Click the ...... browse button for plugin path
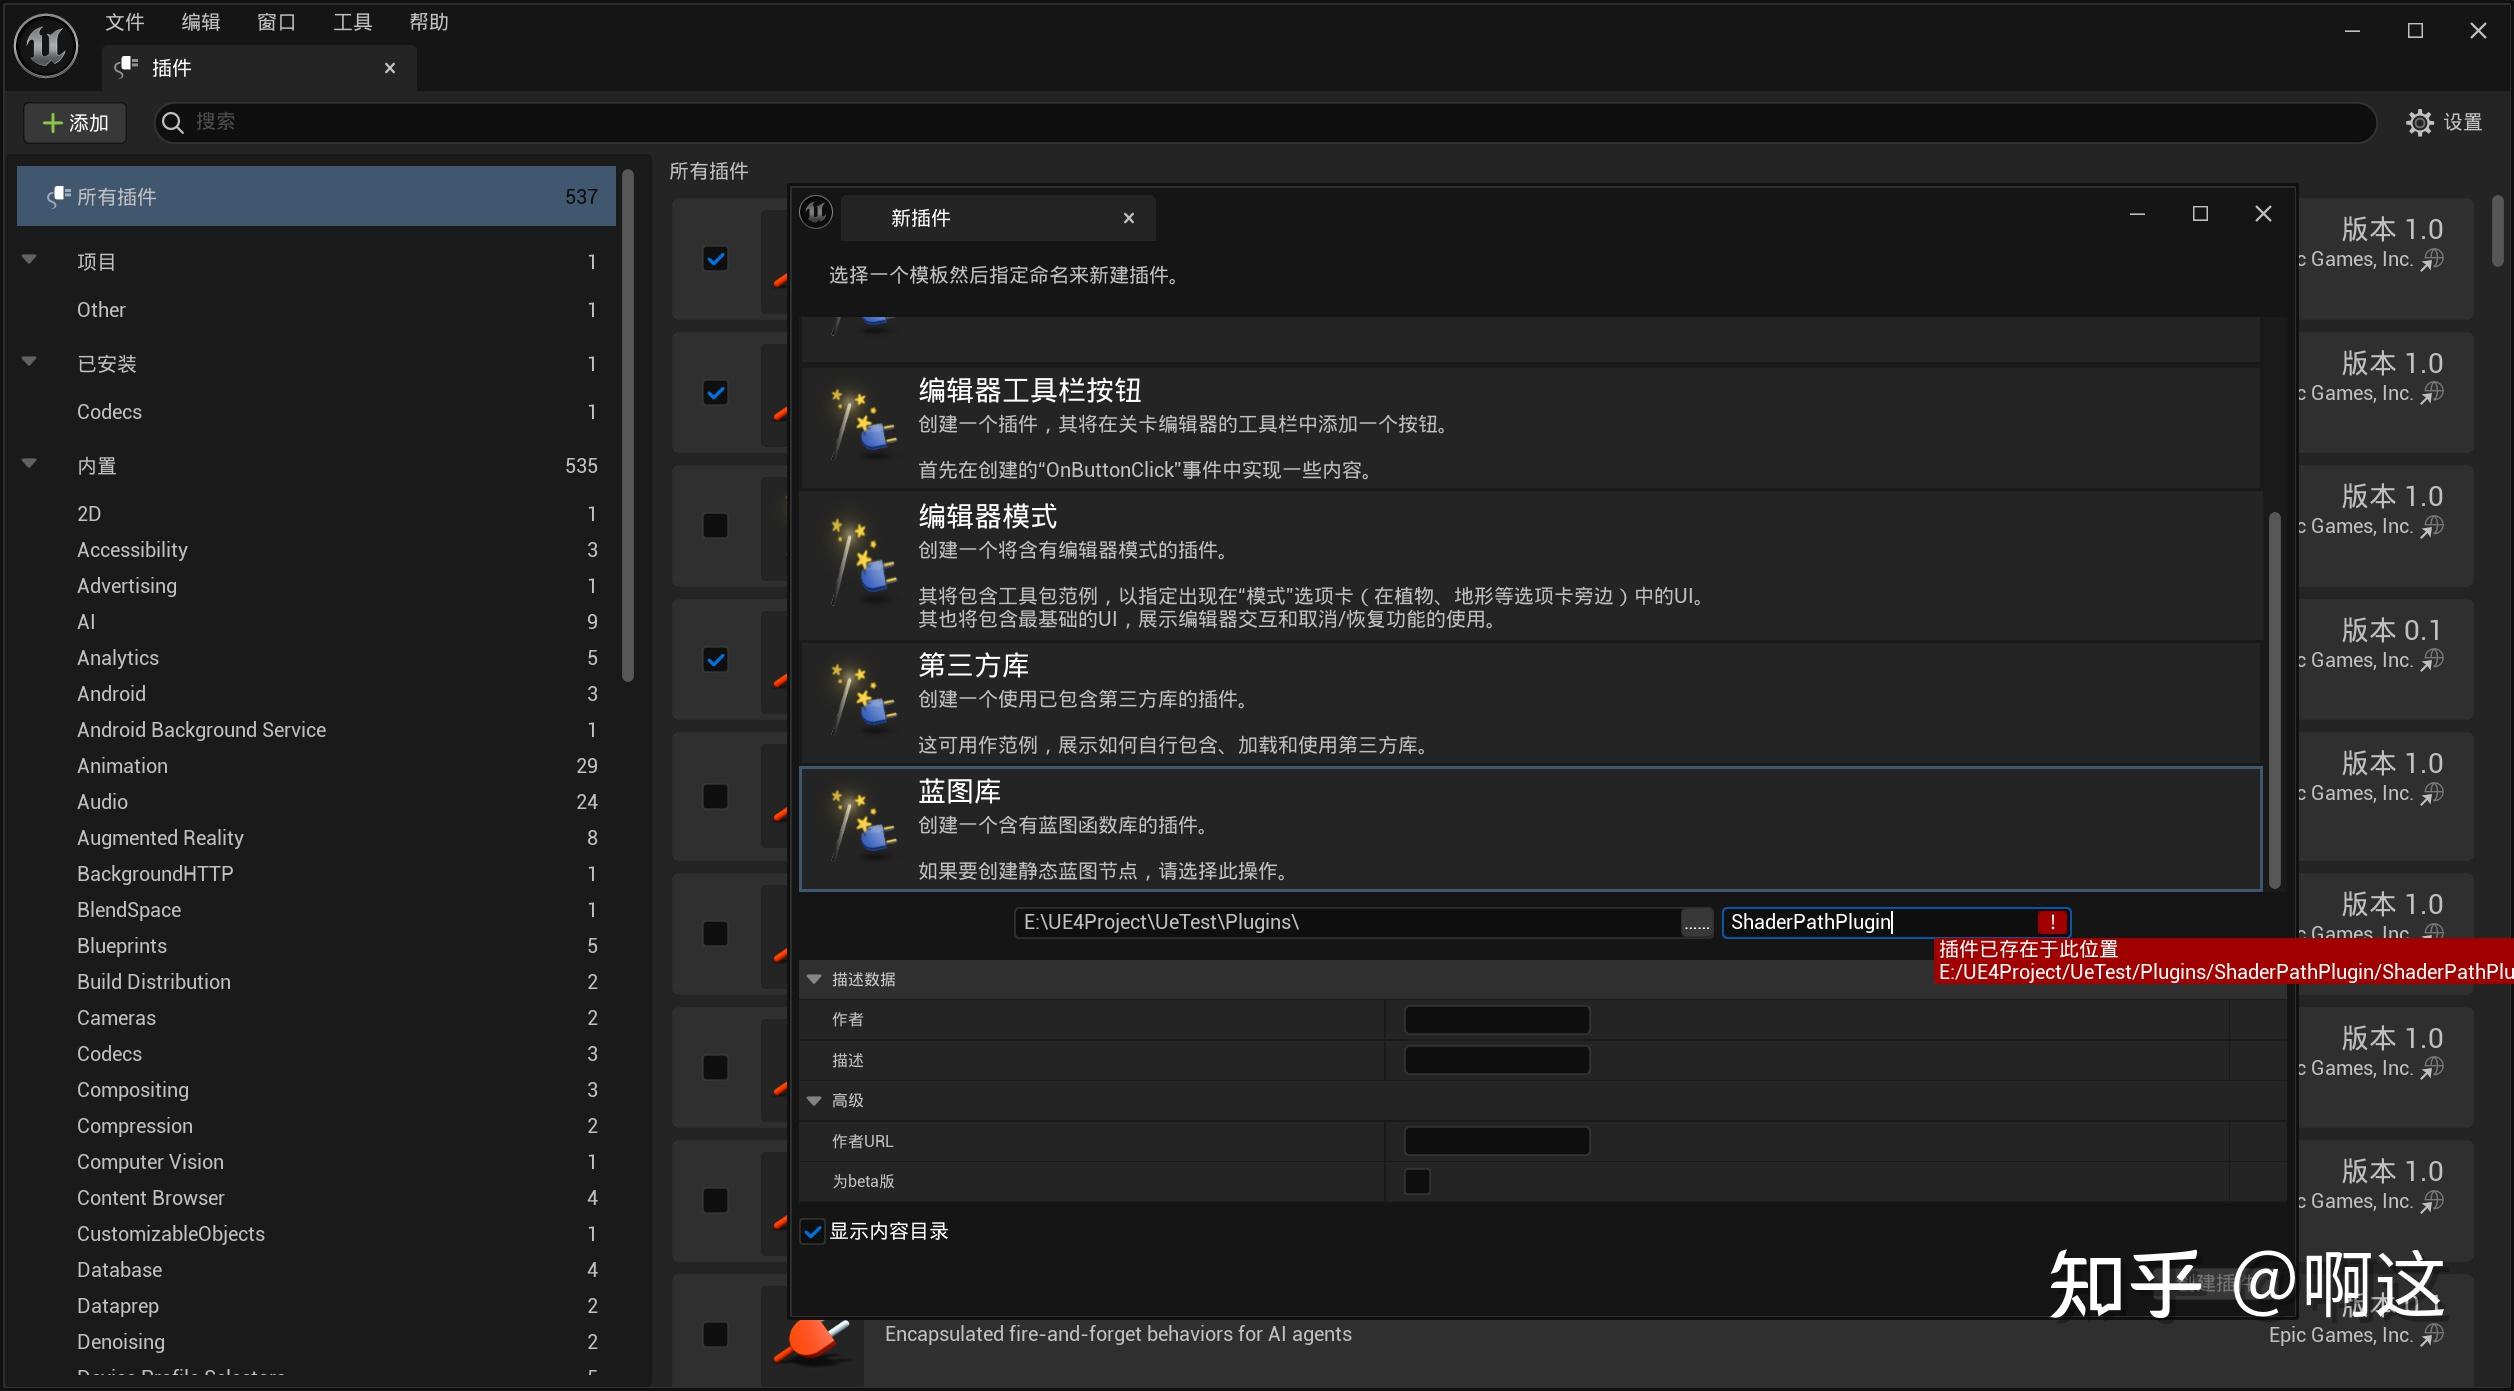This screenshot has width=2514, height=1391. pos(1695,922)
